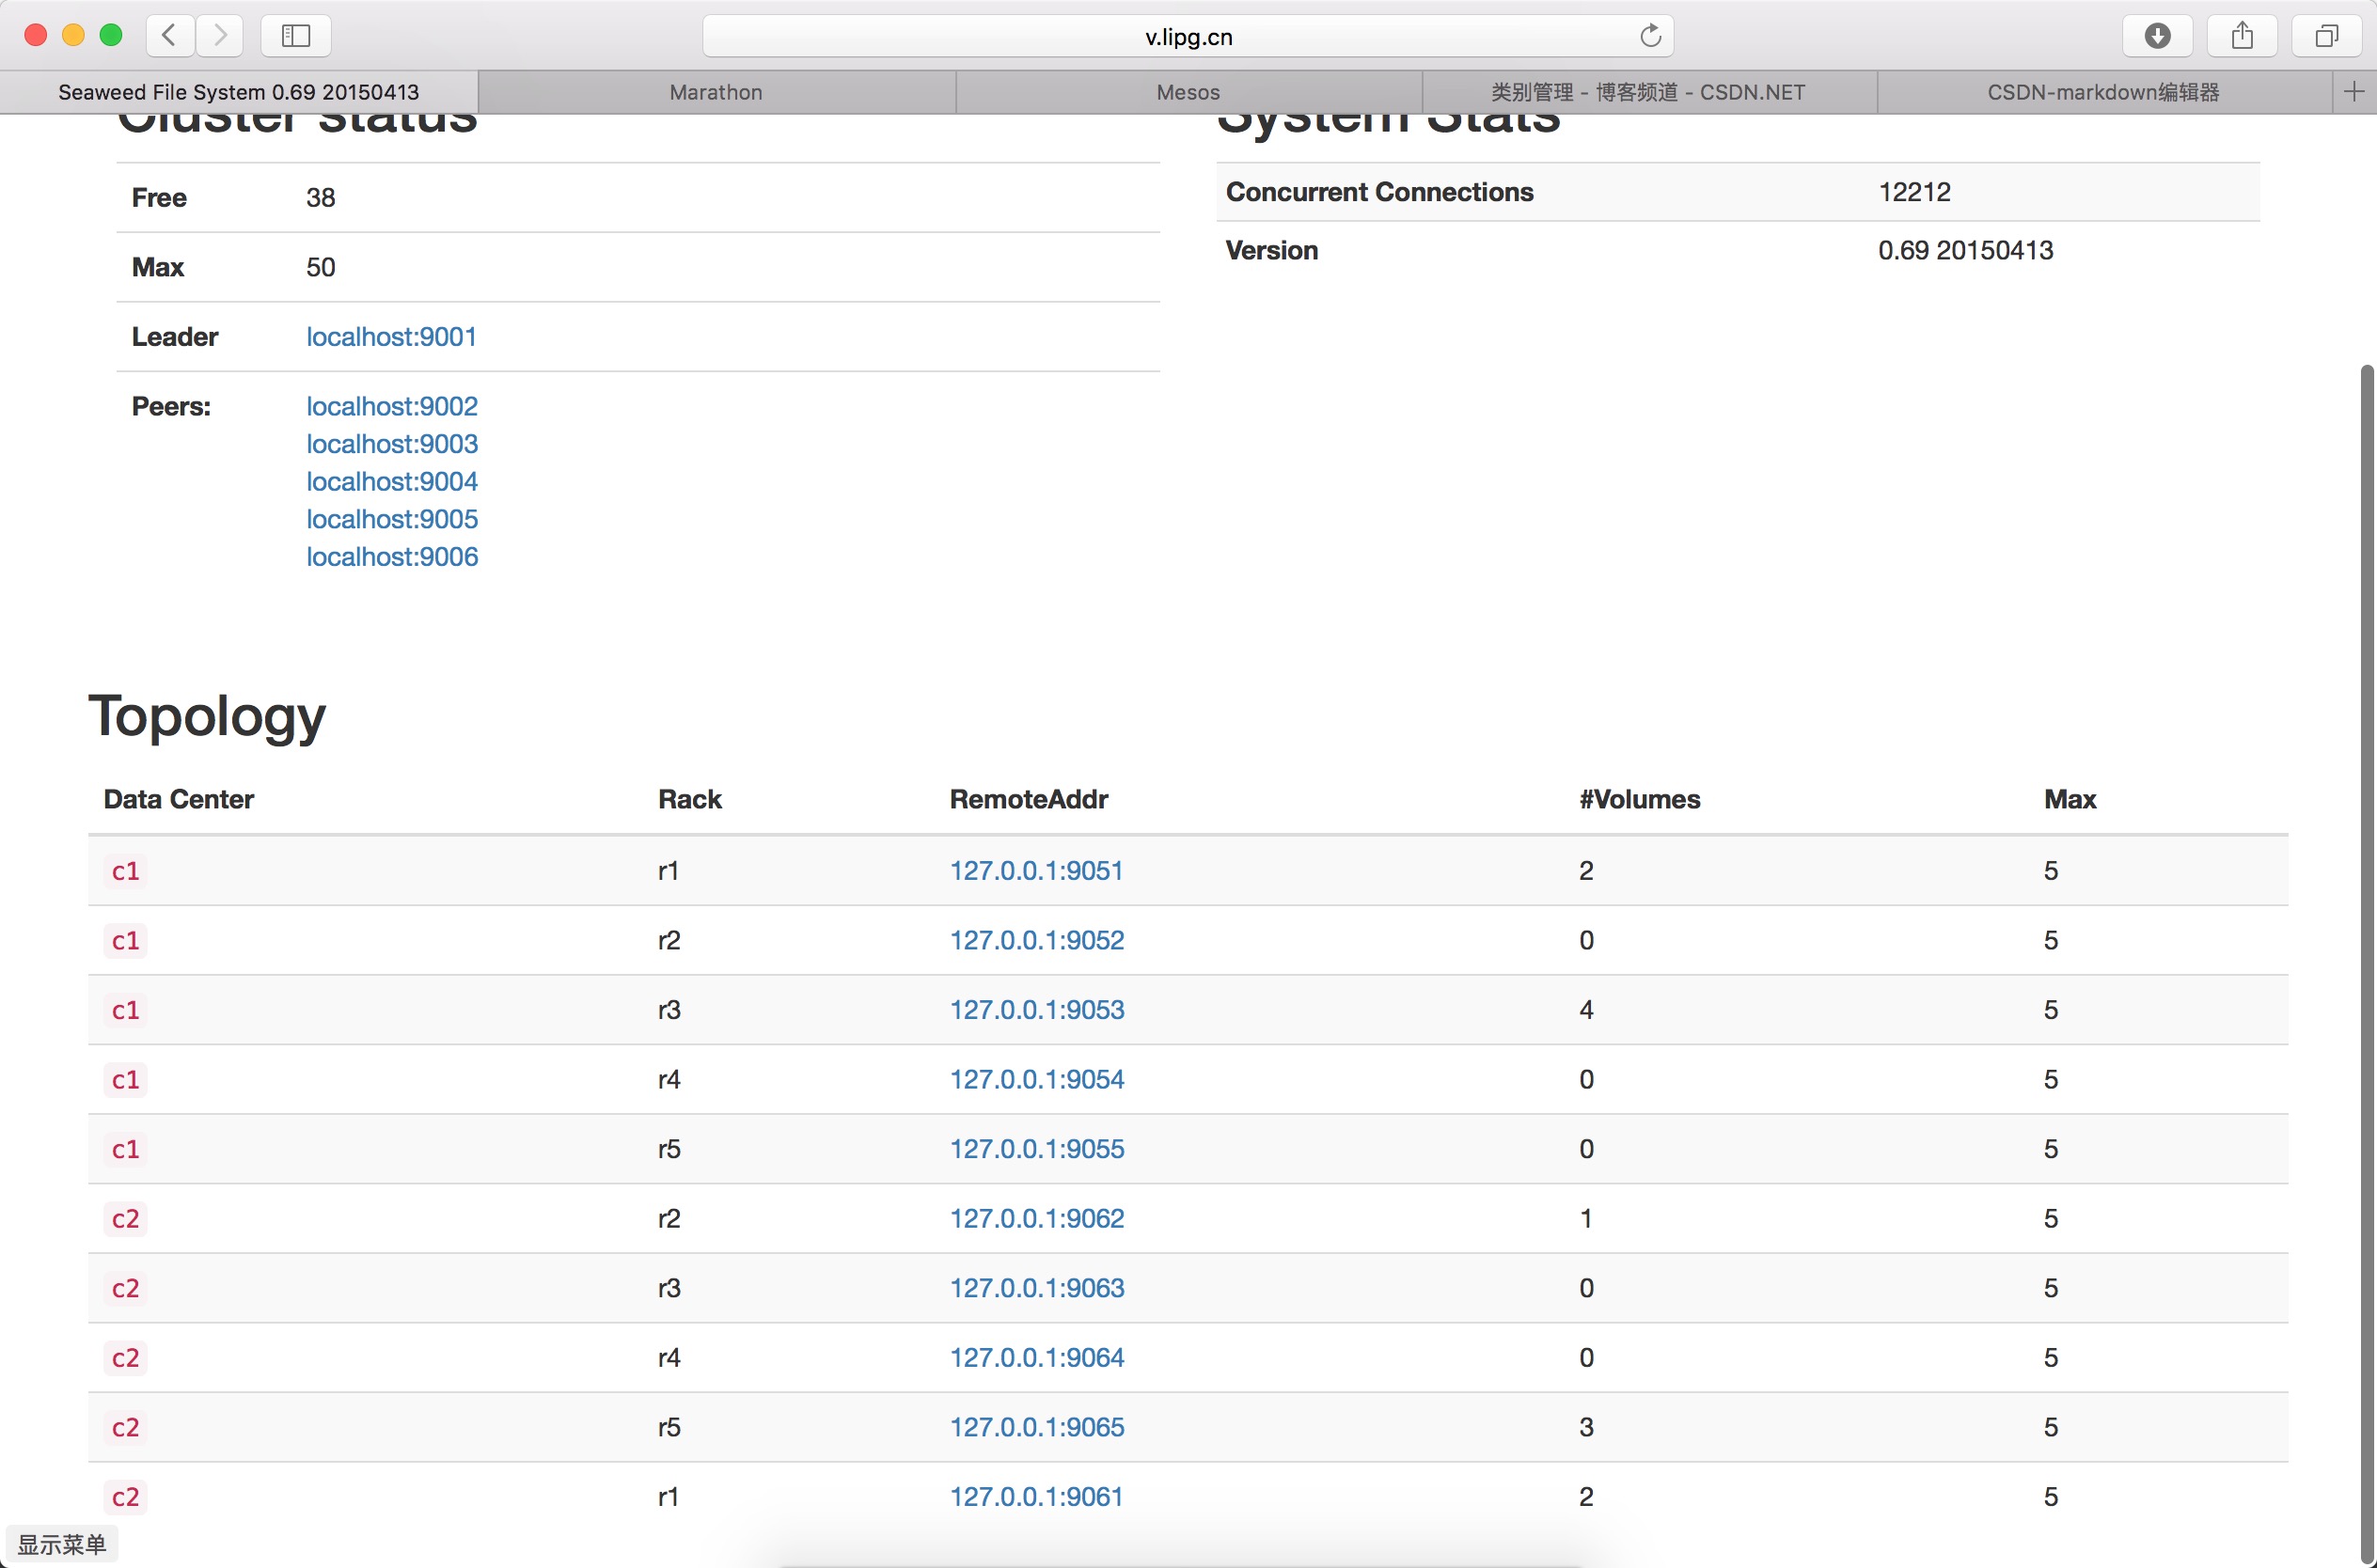Viewport: 2377px width, 1568px height.
Task: Open volume server 127.0.0.1:9061
Action: click(1036, 1497)
